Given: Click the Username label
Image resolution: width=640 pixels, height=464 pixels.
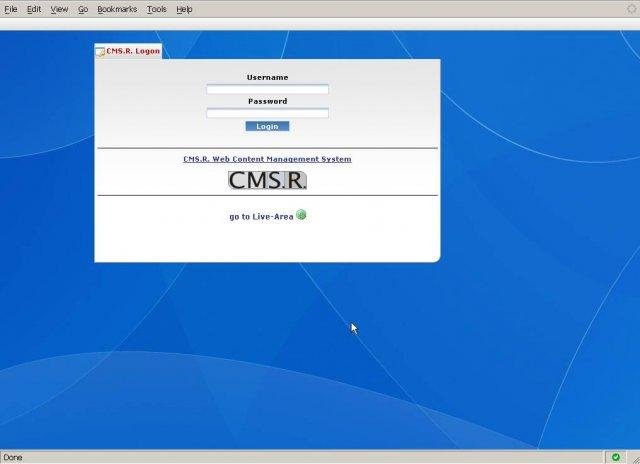Looking at the screenshot, I should (267, 78).
